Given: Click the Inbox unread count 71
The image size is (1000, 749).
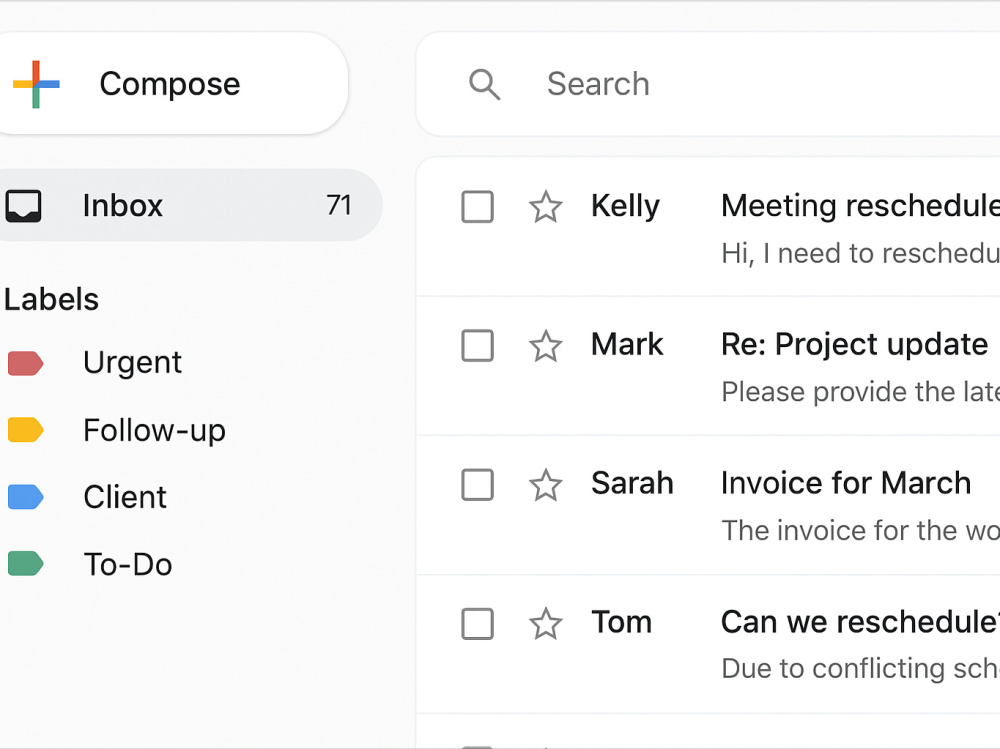Looking at the screenshot, I should (339, 205).
